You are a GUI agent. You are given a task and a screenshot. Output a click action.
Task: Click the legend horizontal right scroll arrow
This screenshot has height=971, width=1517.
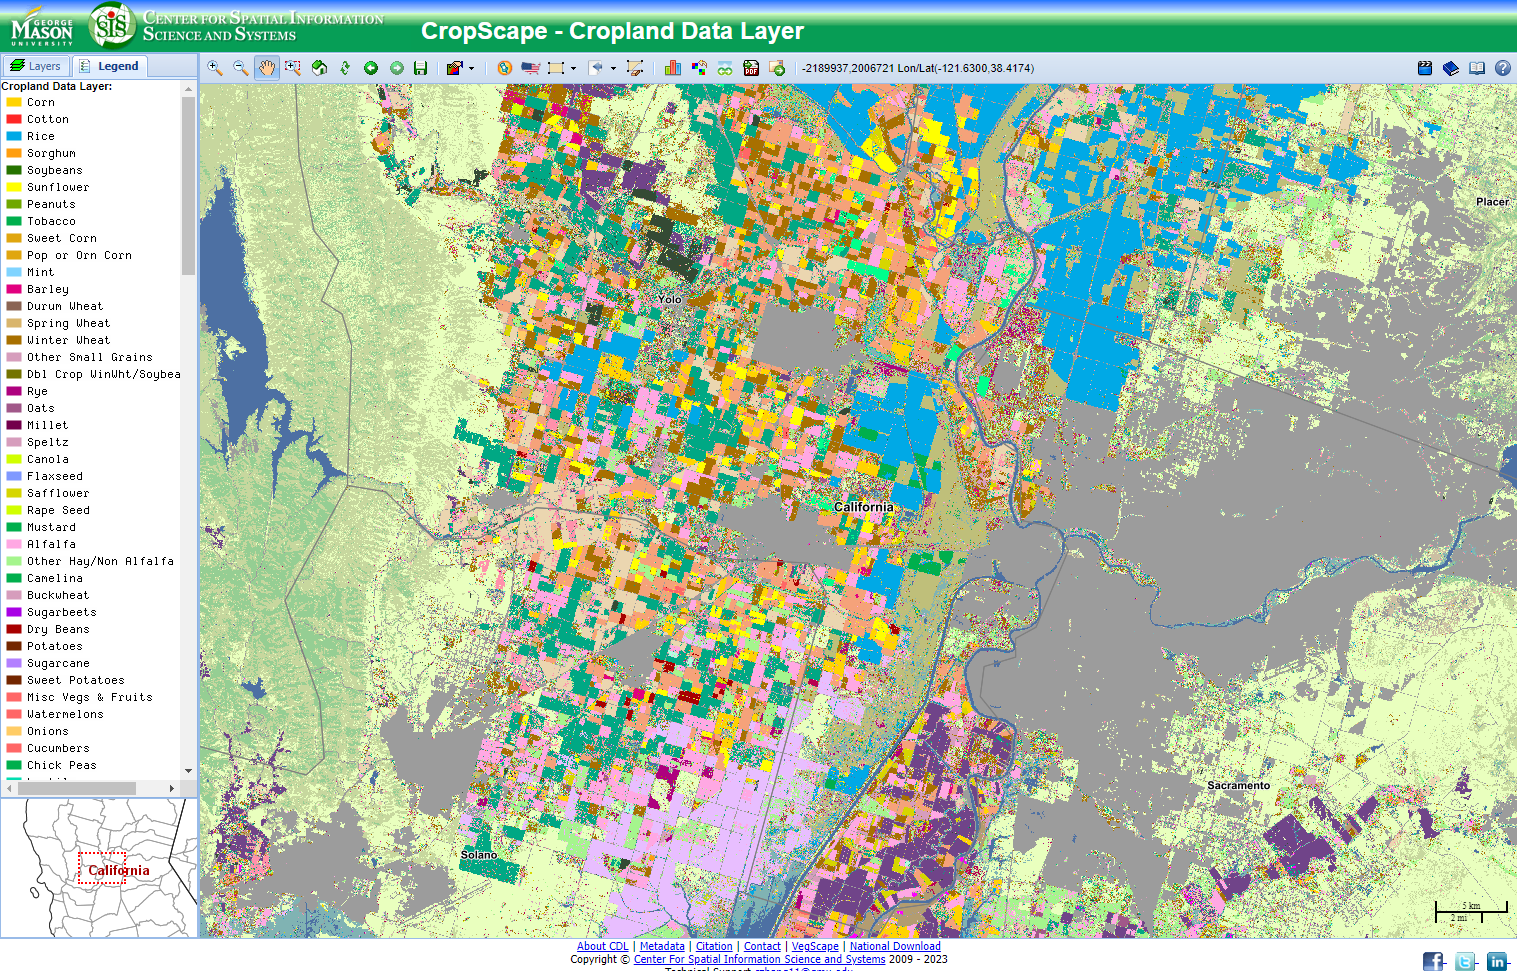coord(172,788)
